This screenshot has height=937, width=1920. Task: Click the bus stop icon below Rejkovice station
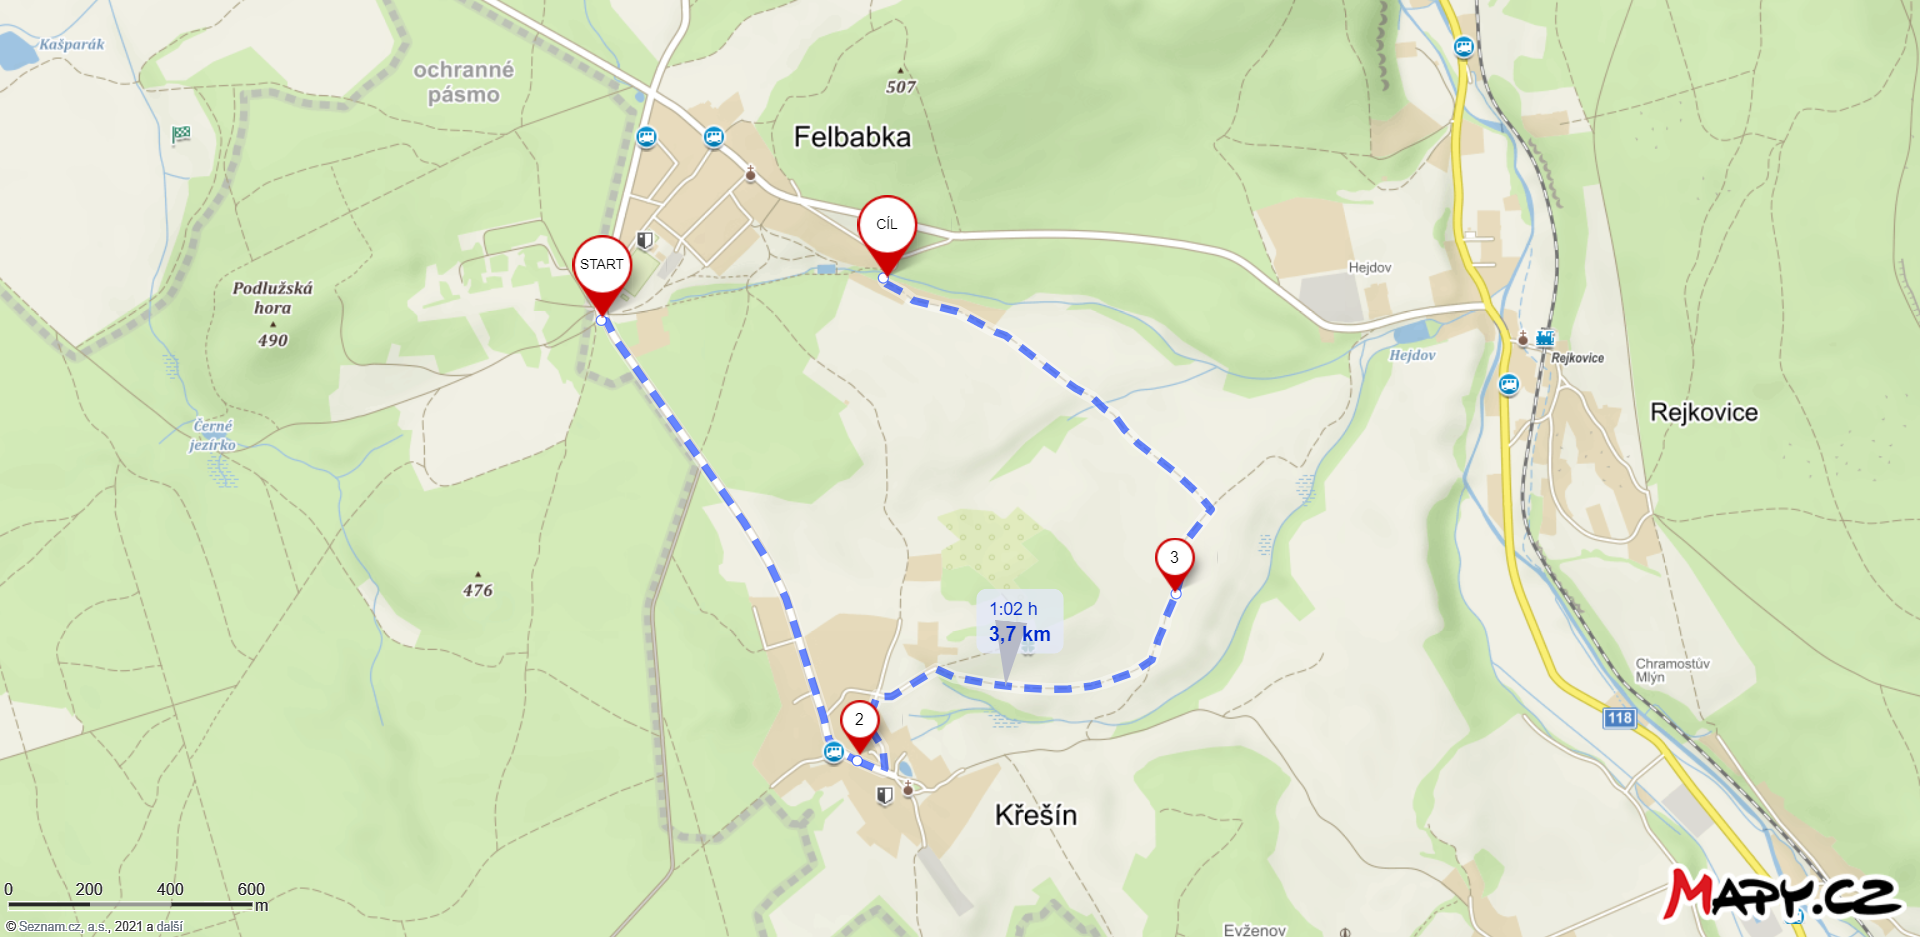pyautogui.click(x=1509, y=384)
